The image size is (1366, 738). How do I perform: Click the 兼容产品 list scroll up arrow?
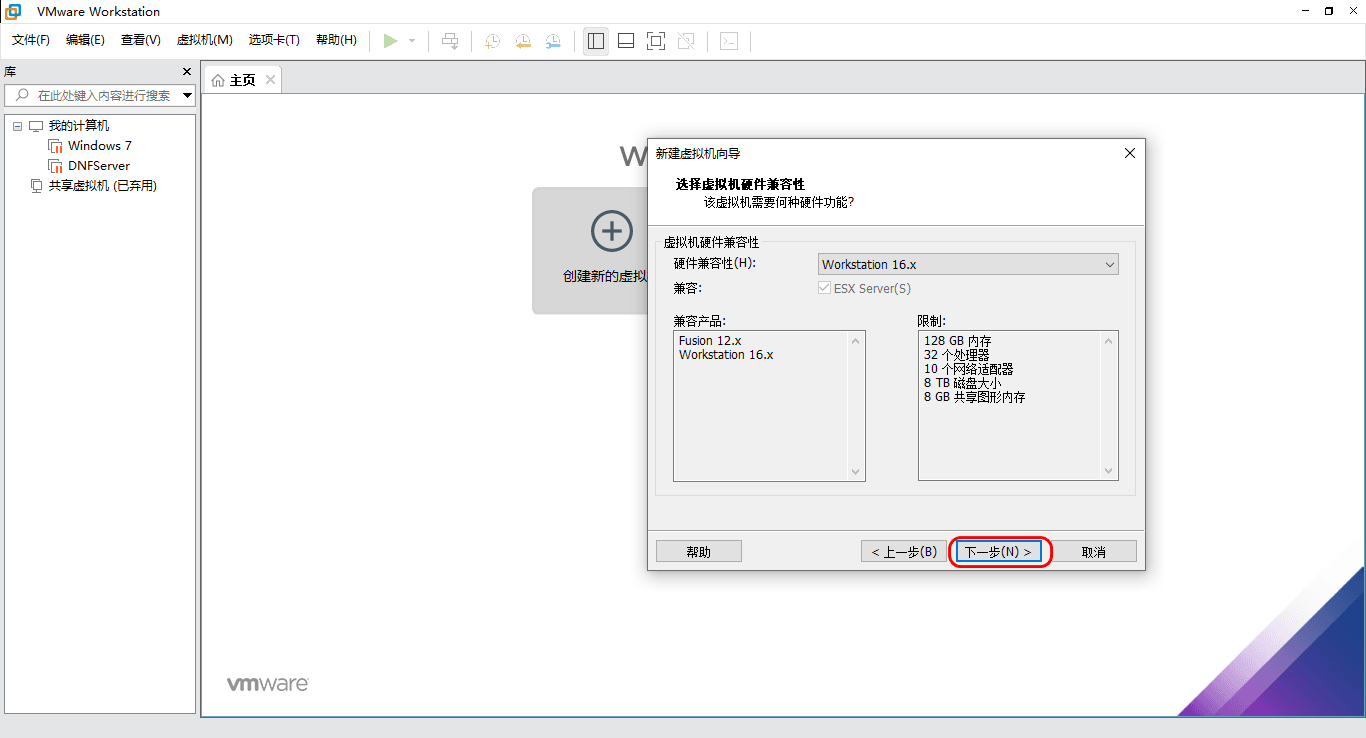(855, 342)
